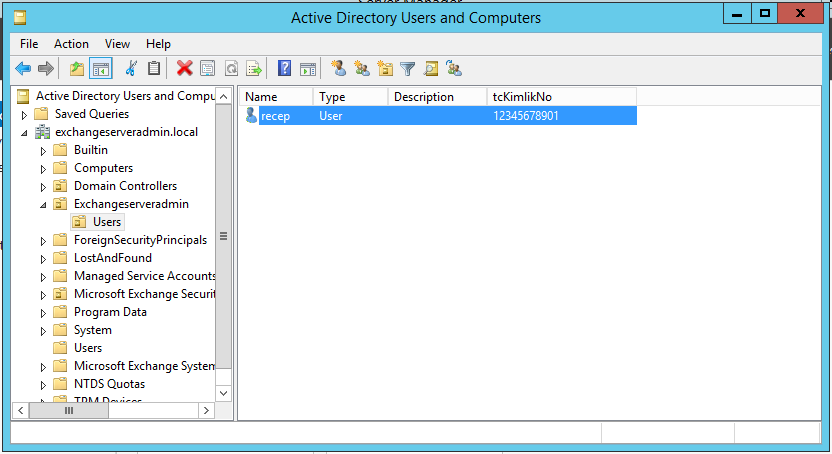Click the recep user icon in list

pyautogui.click(x=252, y=115)
